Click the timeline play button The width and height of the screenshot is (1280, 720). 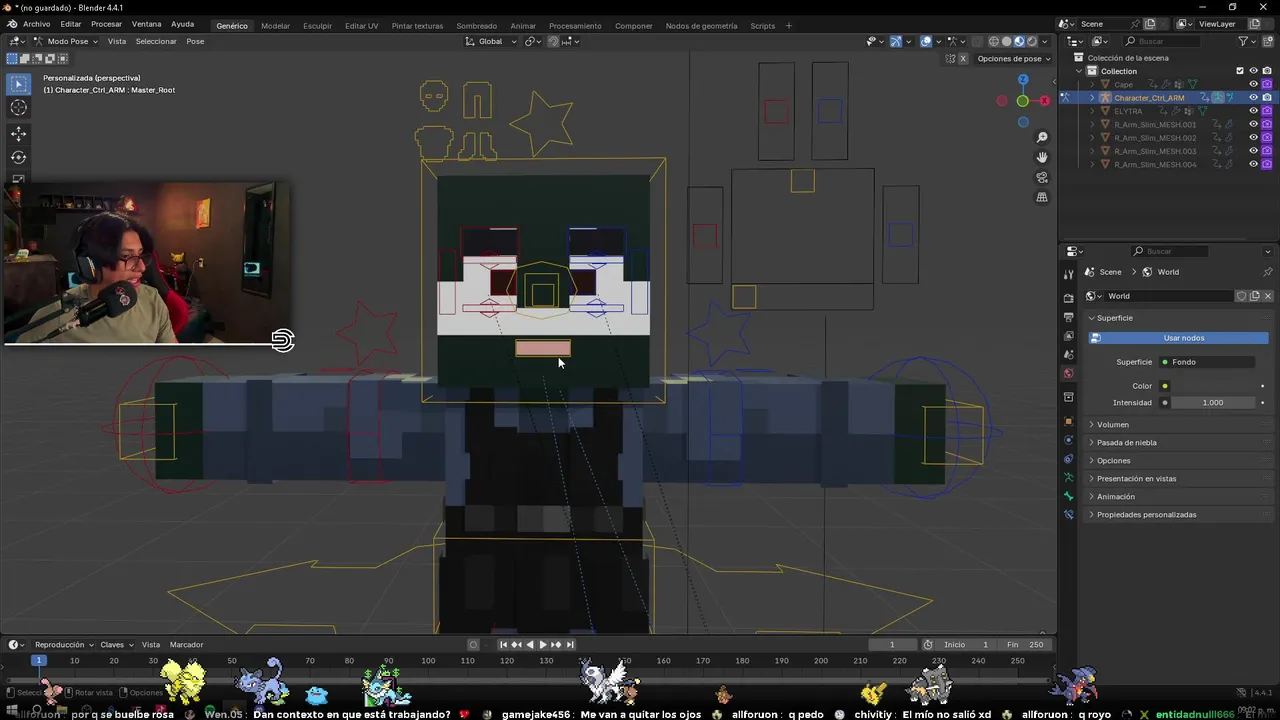pos(543,645)
